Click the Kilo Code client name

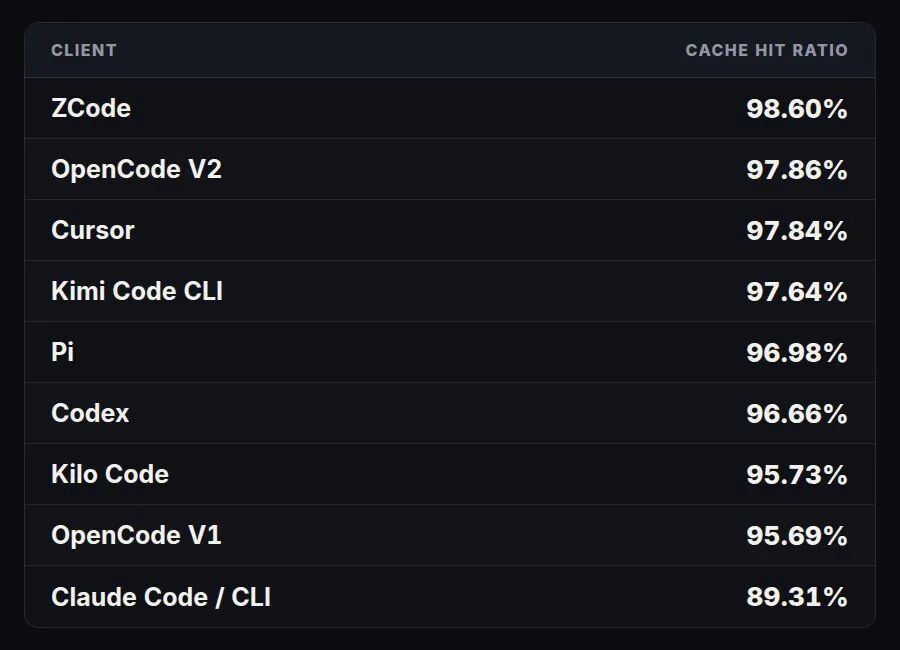point(110,474)
